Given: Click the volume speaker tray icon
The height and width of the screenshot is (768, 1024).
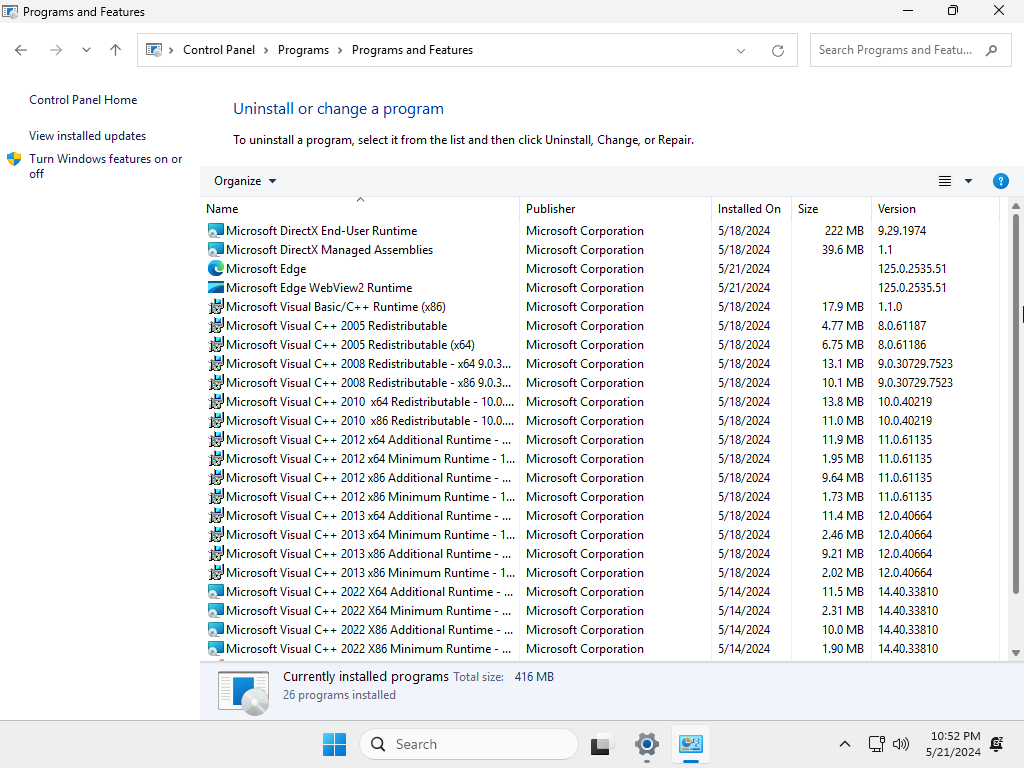Looking at the screenshot, I should (x=901, y=744).
